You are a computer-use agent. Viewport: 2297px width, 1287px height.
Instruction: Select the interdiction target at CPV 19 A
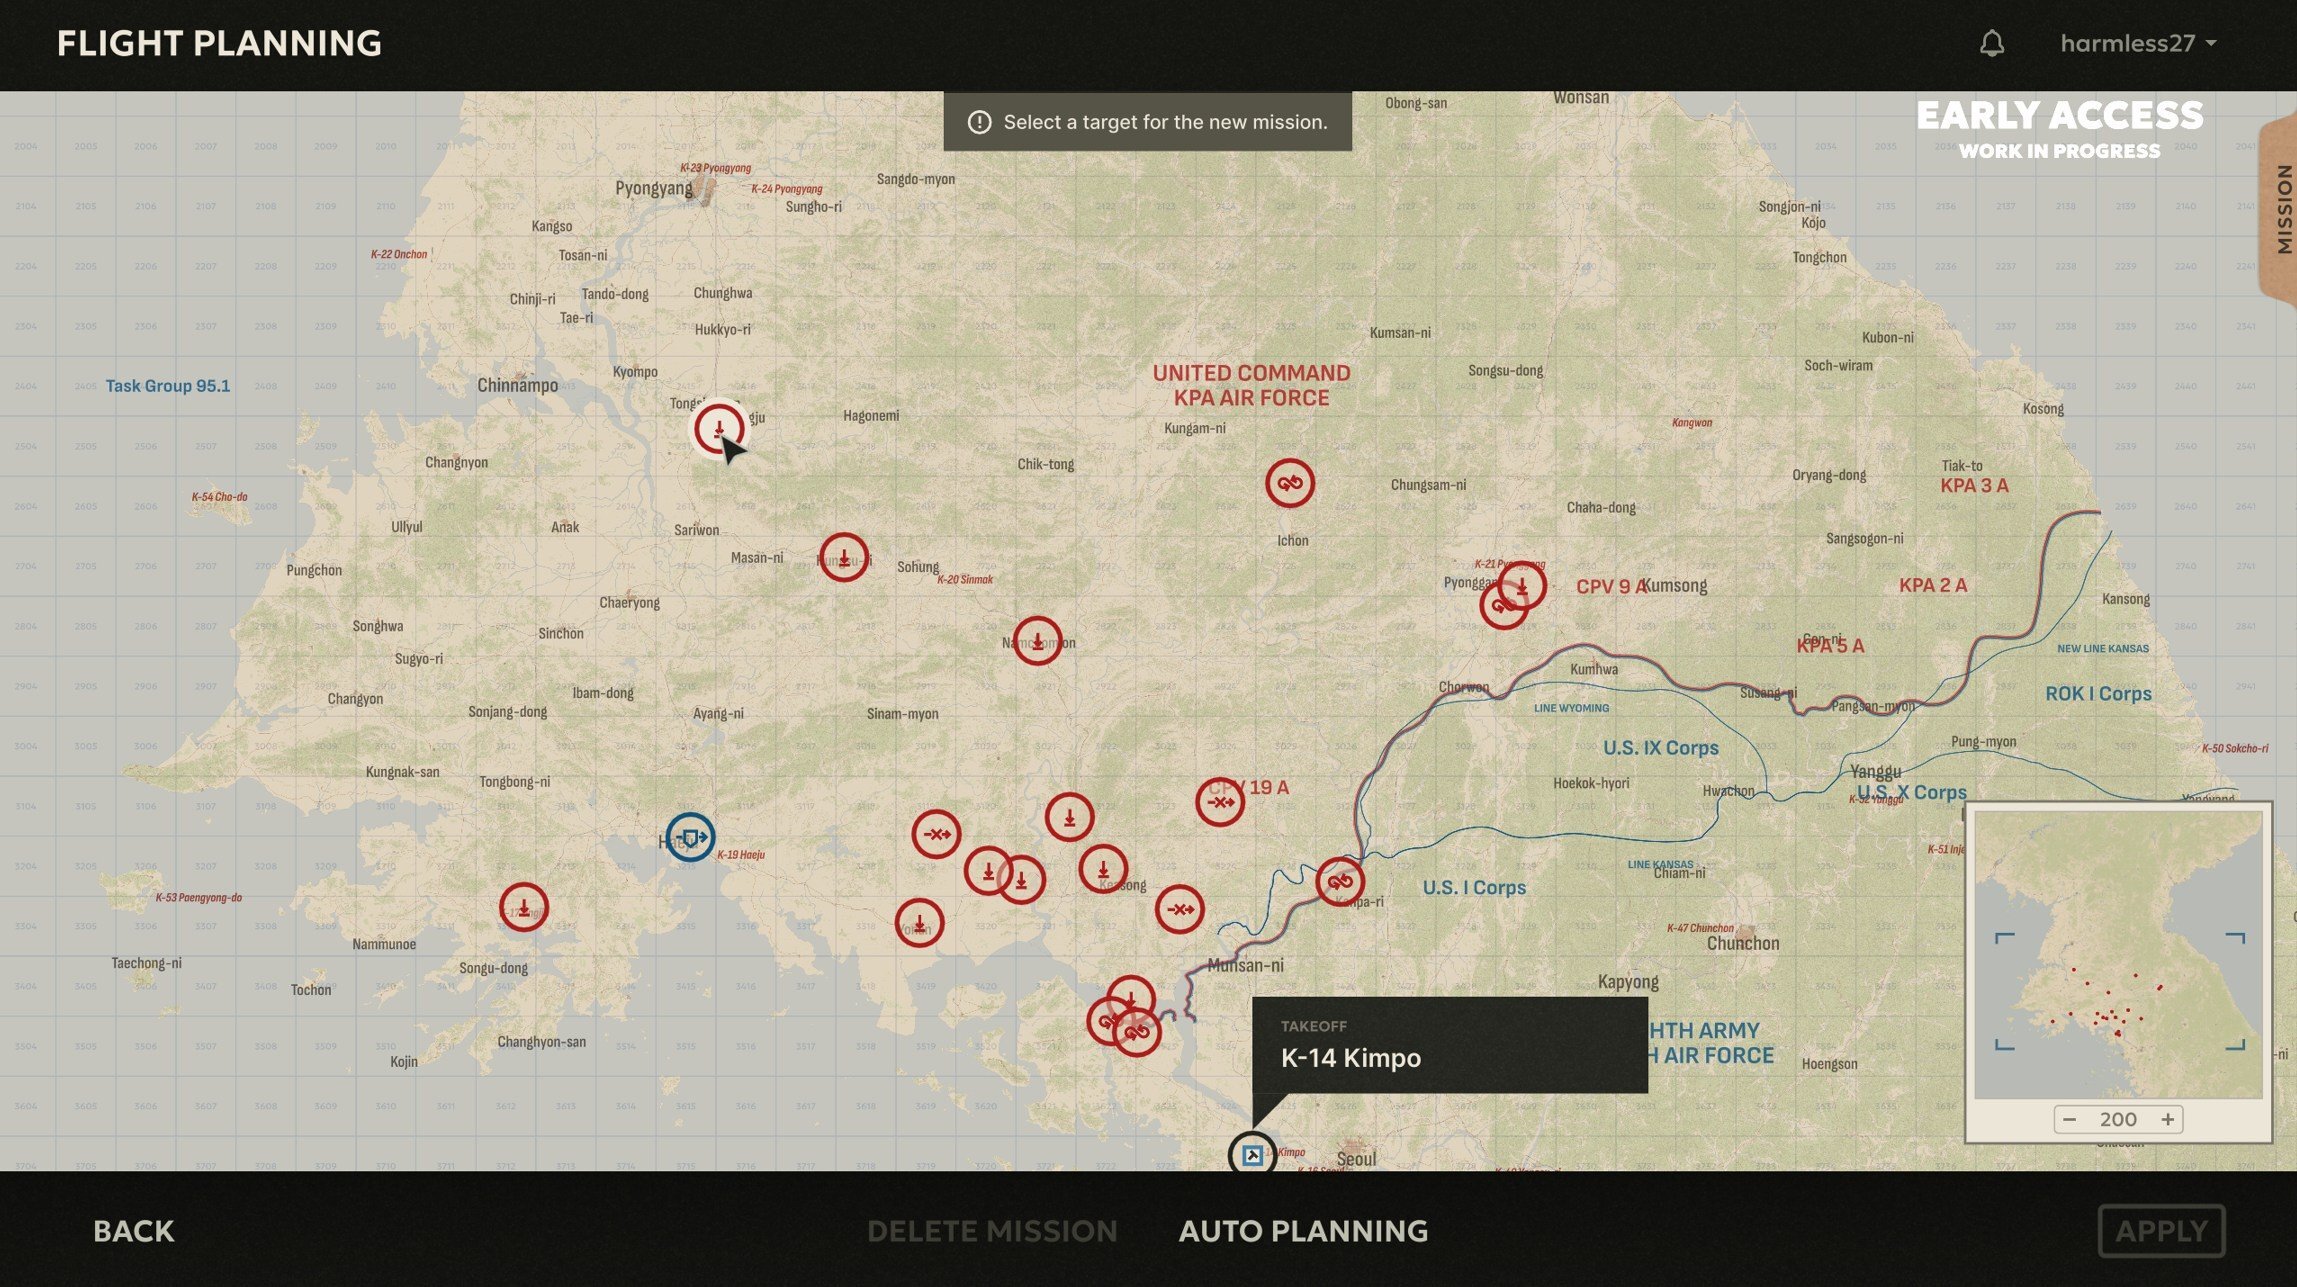[x=1220, y=802]
